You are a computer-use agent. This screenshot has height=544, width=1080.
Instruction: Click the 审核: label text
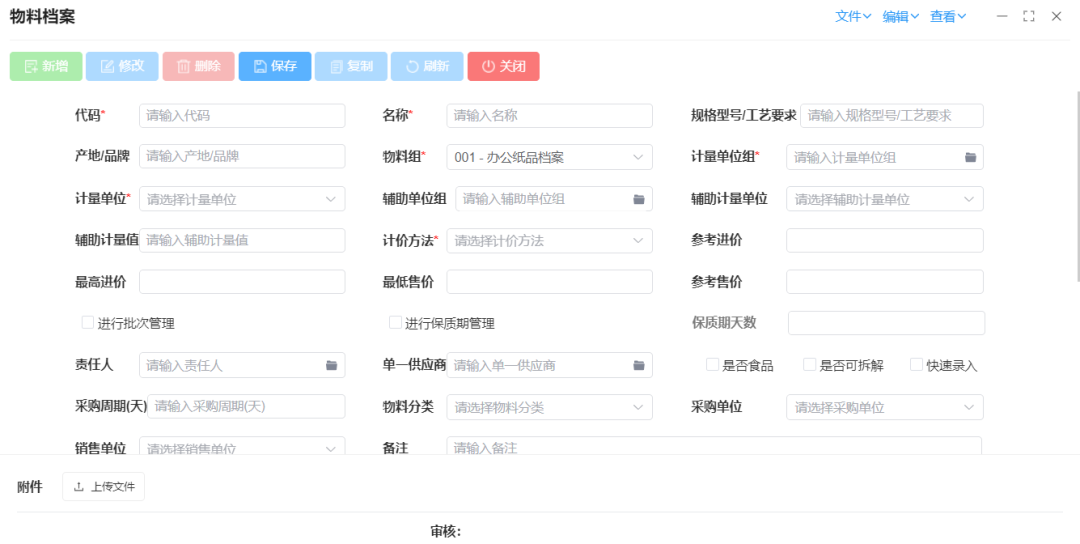pyautogui.click(x=446, y=532)
